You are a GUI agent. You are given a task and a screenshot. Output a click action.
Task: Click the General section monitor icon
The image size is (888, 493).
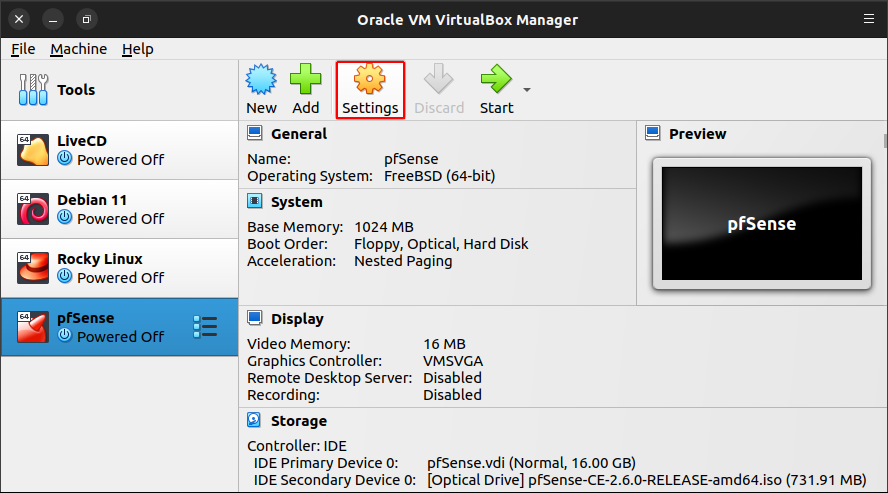pyautogui.click(x=255, y=134)
